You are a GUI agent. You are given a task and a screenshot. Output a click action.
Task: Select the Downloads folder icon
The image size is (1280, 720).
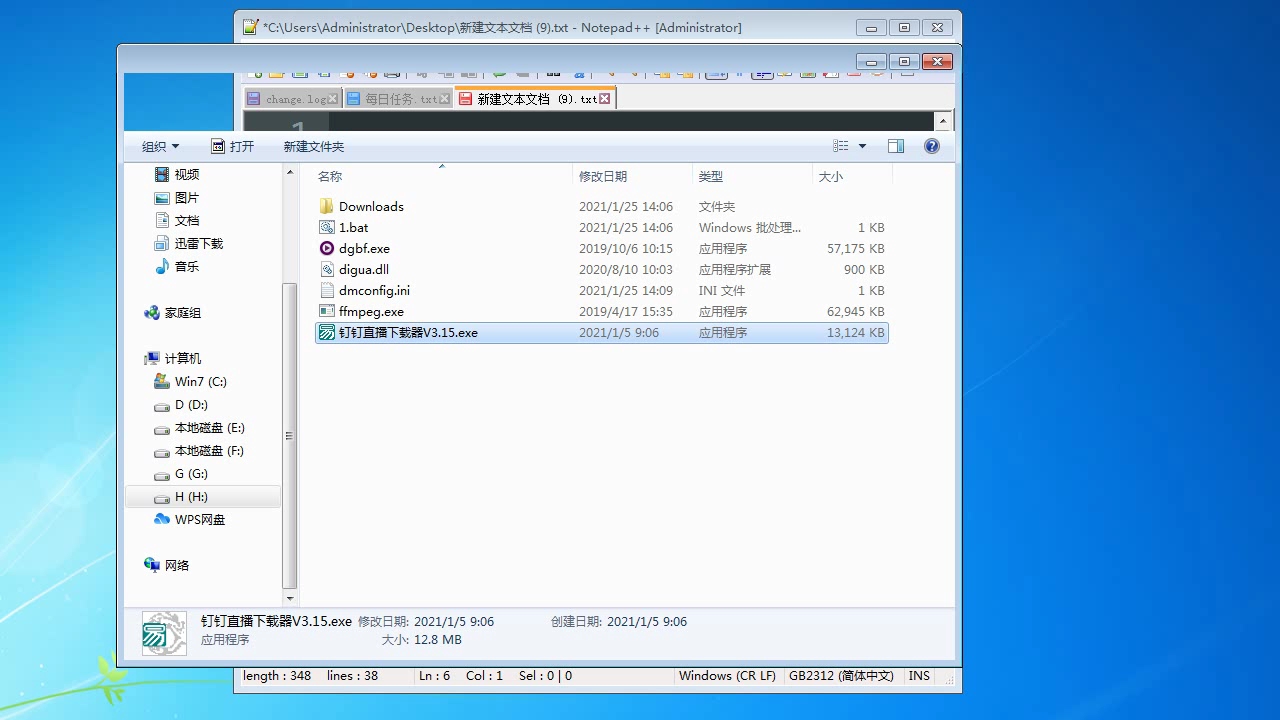(327, 206)
